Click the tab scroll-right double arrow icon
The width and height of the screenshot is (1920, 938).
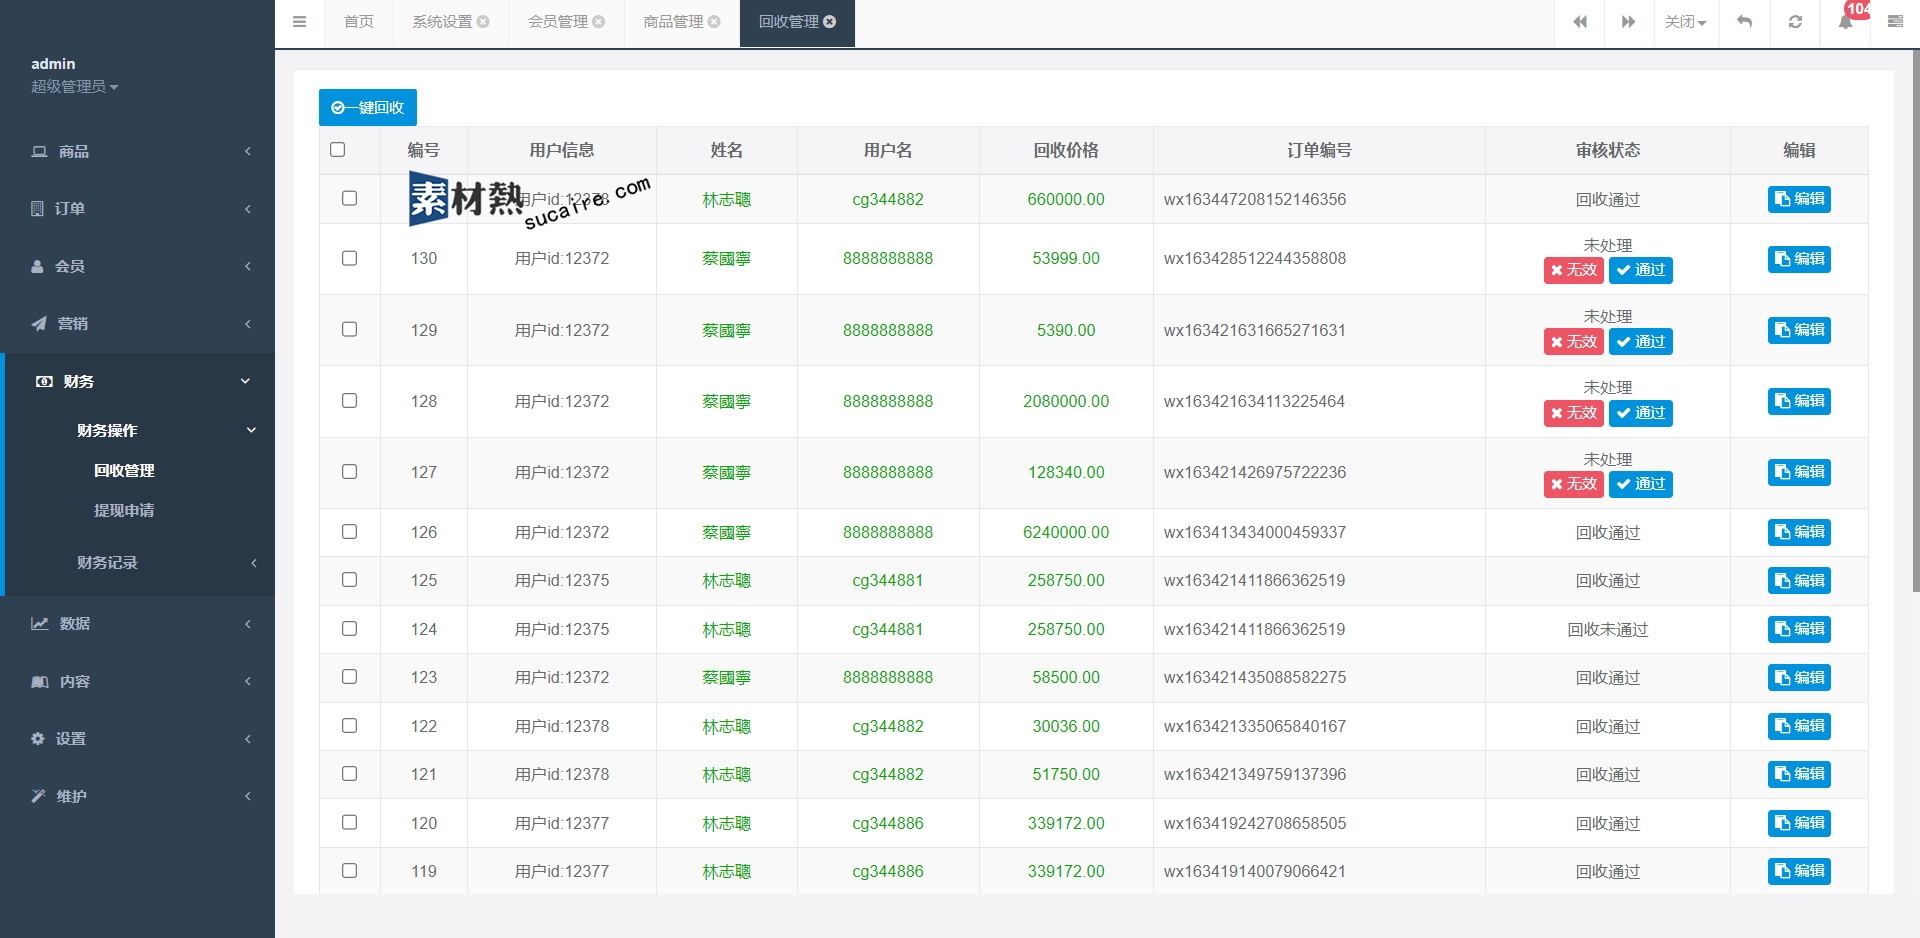point(1628,22)
